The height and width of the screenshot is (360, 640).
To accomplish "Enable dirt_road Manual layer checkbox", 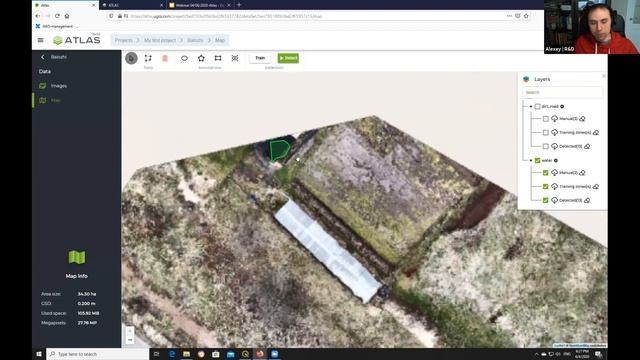I will coord(546,119).
